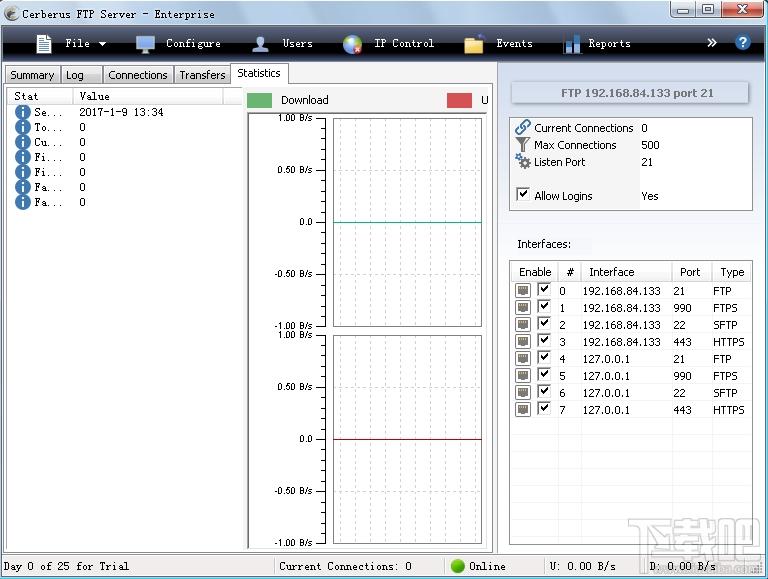Uncheck interface 6 localhost SFTP checkbox
Viewport: 768px width, 579px height.
tap(544, 391)
